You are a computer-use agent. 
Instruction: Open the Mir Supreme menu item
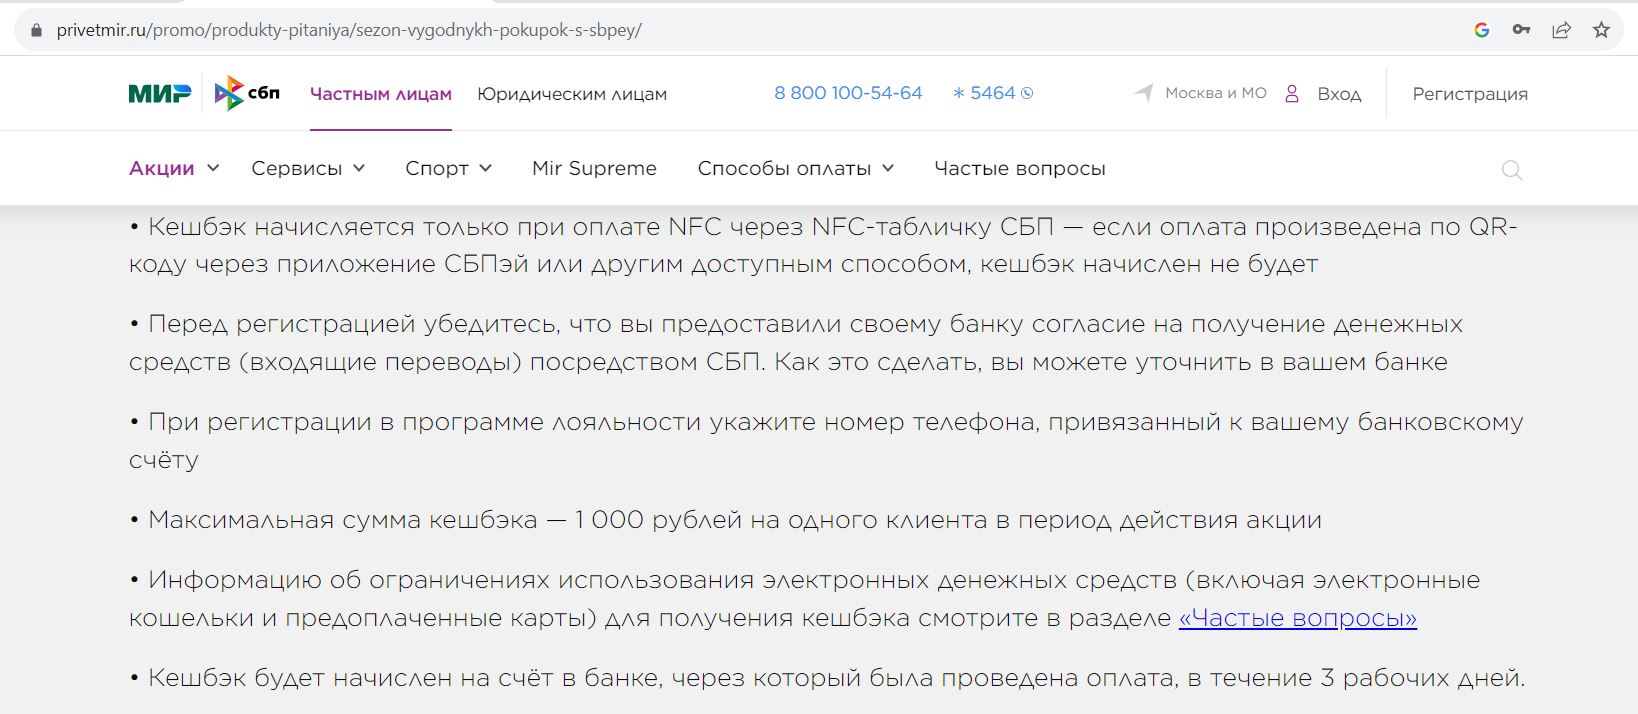click(x=594, y=168)
